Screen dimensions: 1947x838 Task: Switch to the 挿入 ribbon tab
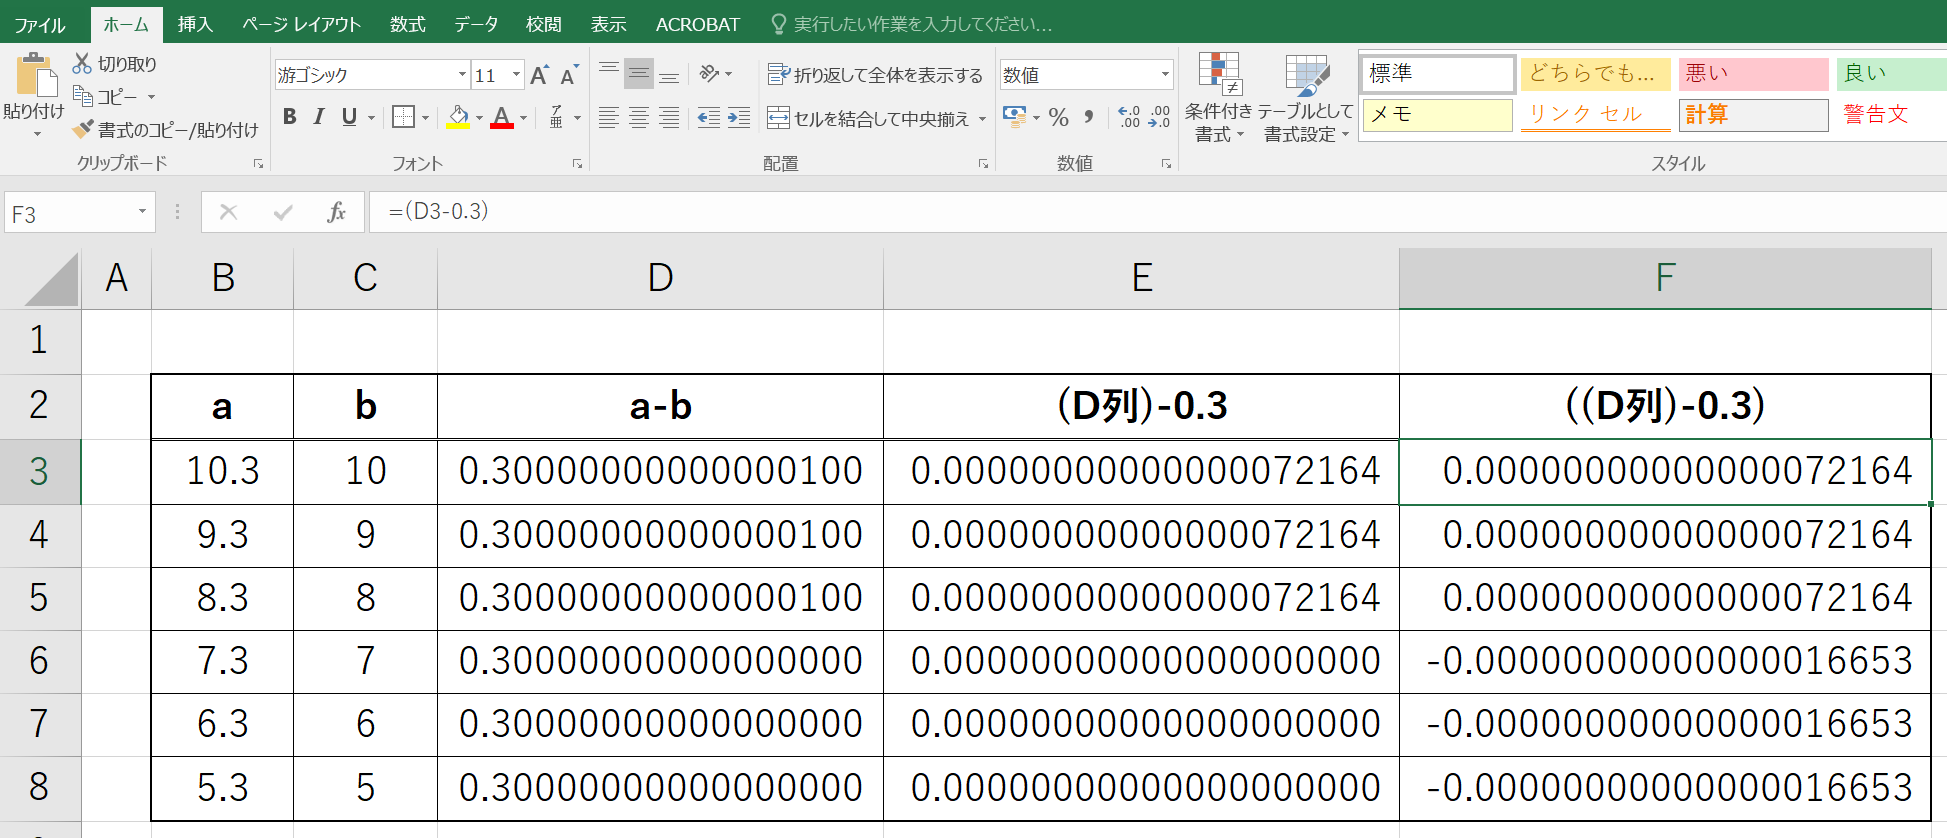[x=195, y=24]
